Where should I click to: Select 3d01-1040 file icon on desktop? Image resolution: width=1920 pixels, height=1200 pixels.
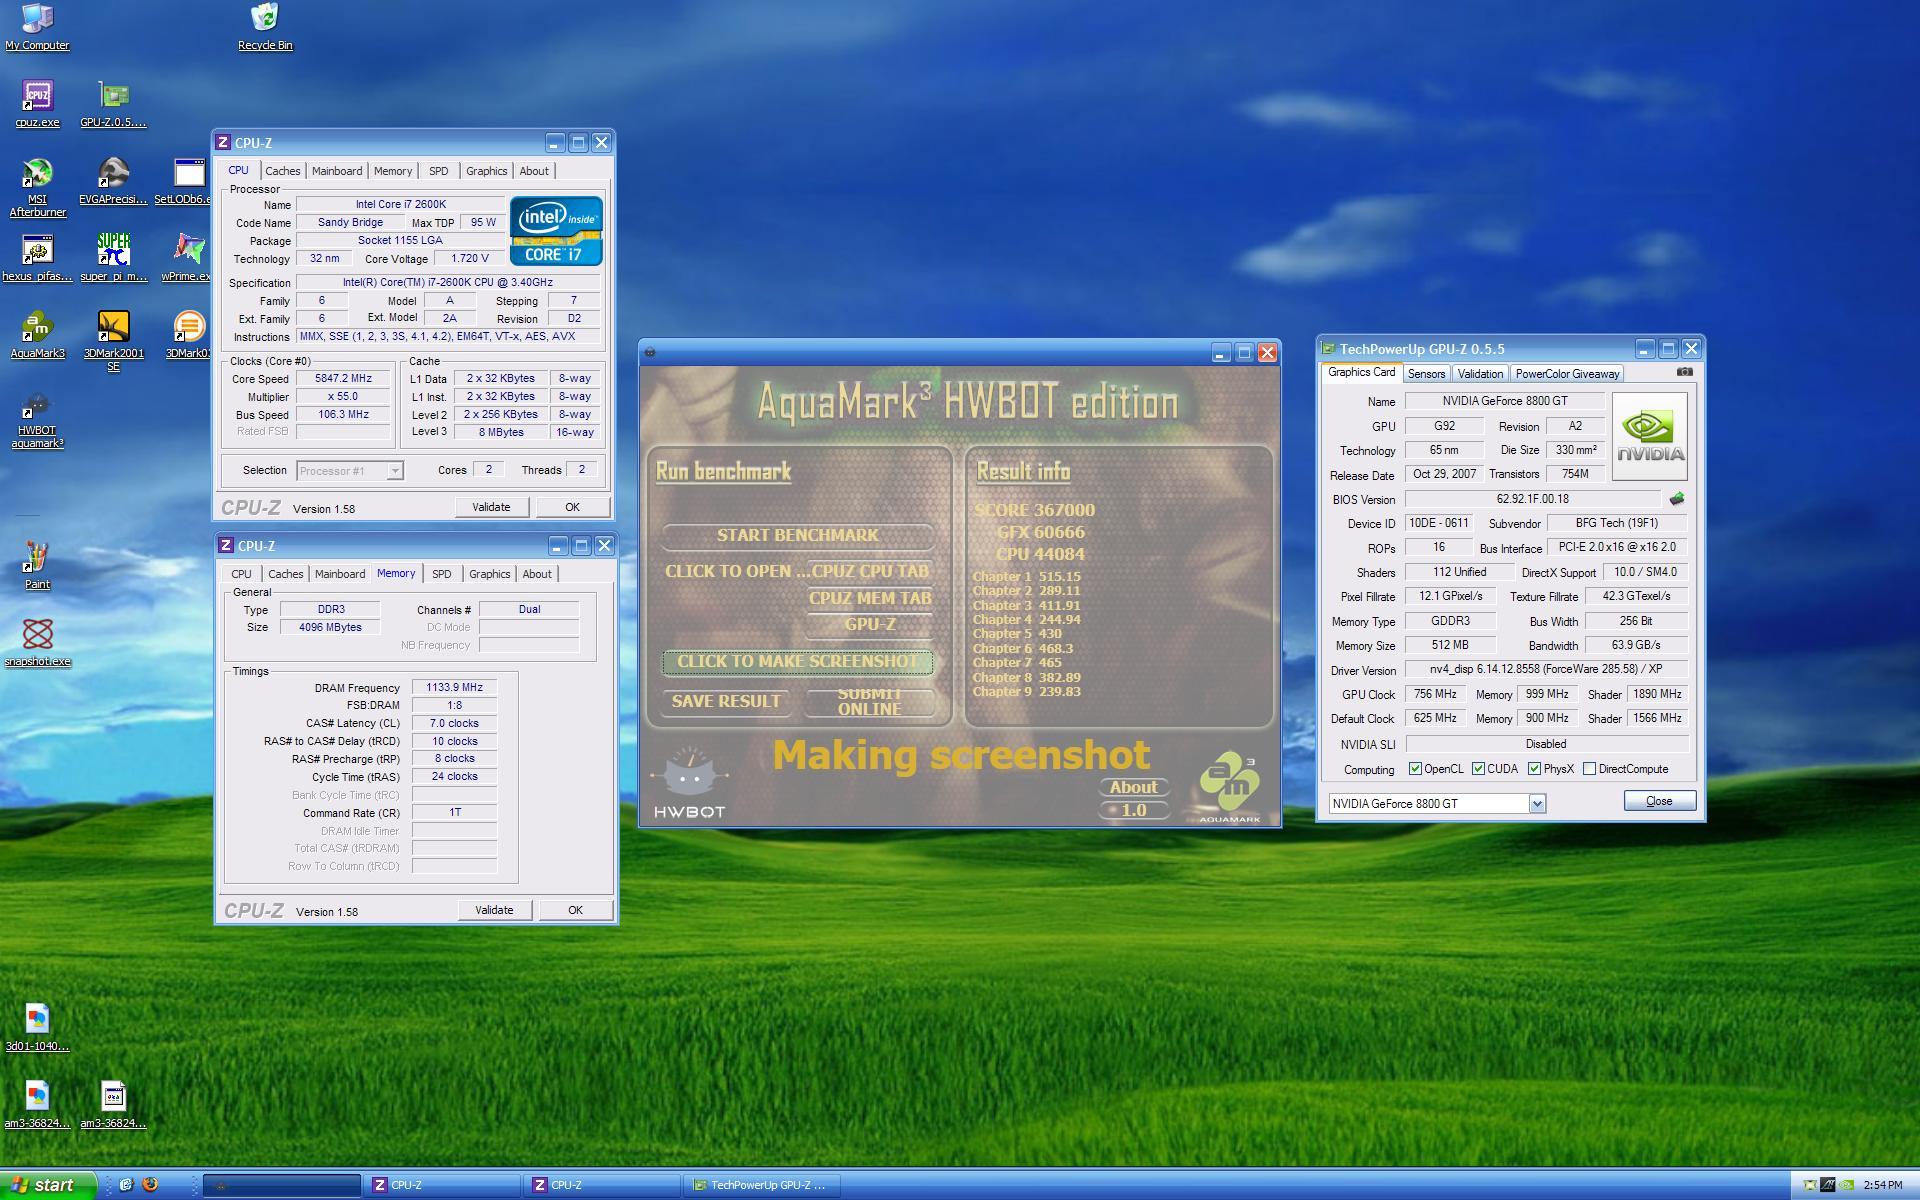pyautogui.click(x=37, y=1028)
